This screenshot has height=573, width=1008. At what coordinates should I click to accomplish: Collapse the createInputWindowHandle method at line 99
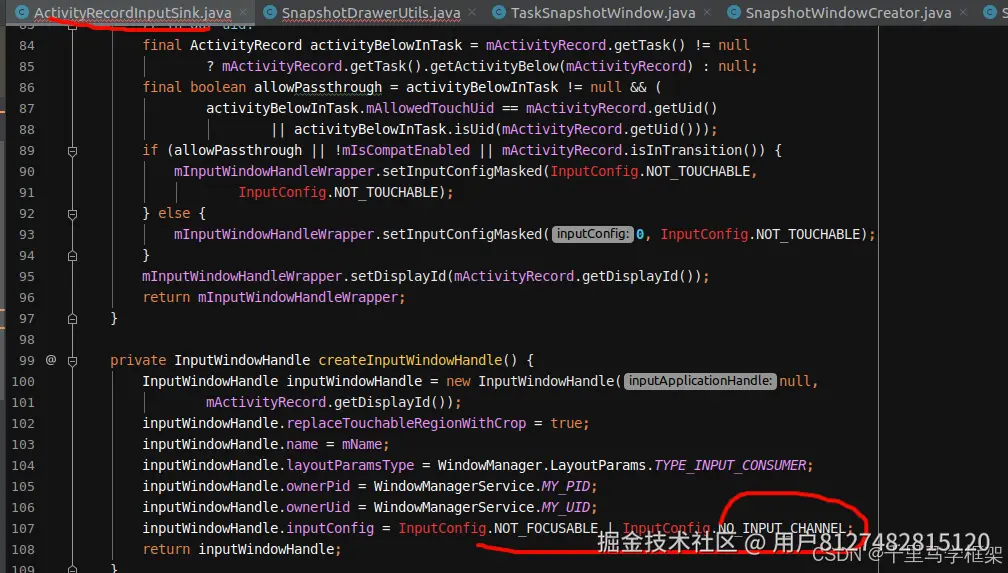73,361
